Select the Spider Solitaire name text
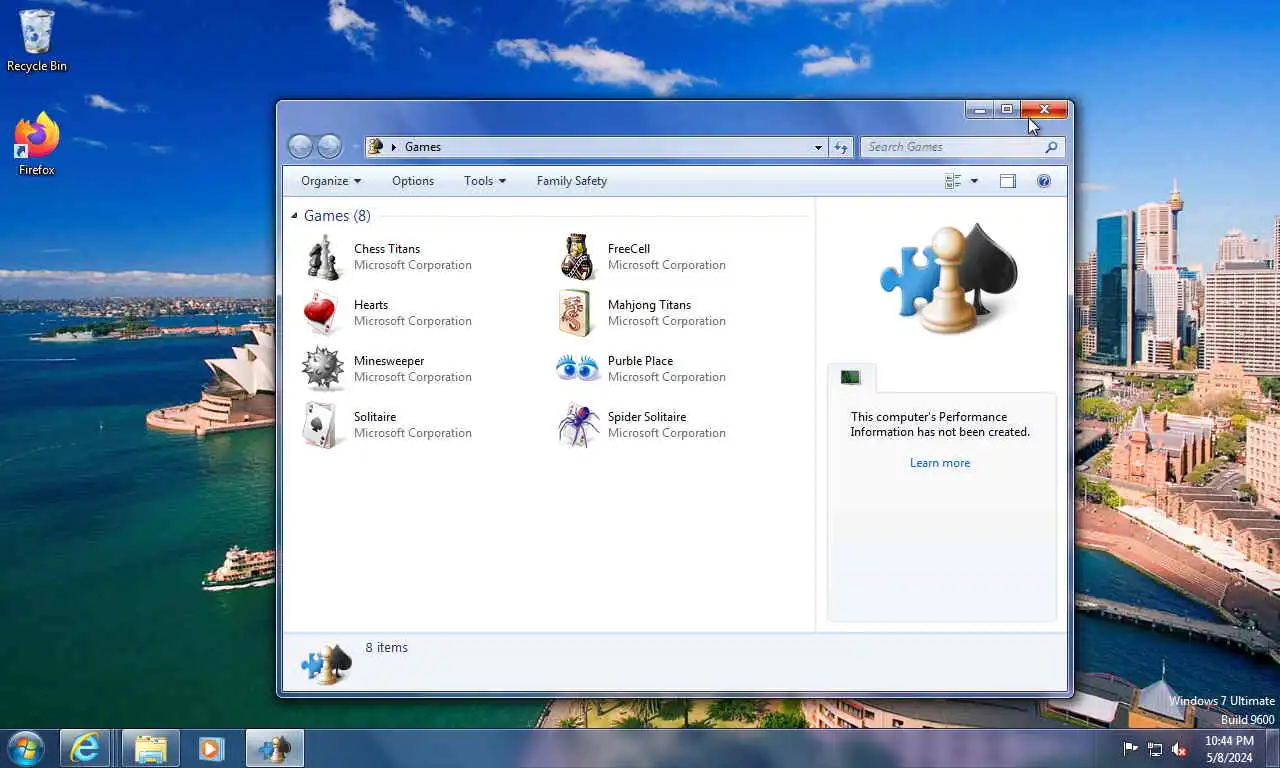This screenshot has width=1280, height=768. (x=647, y=417)
